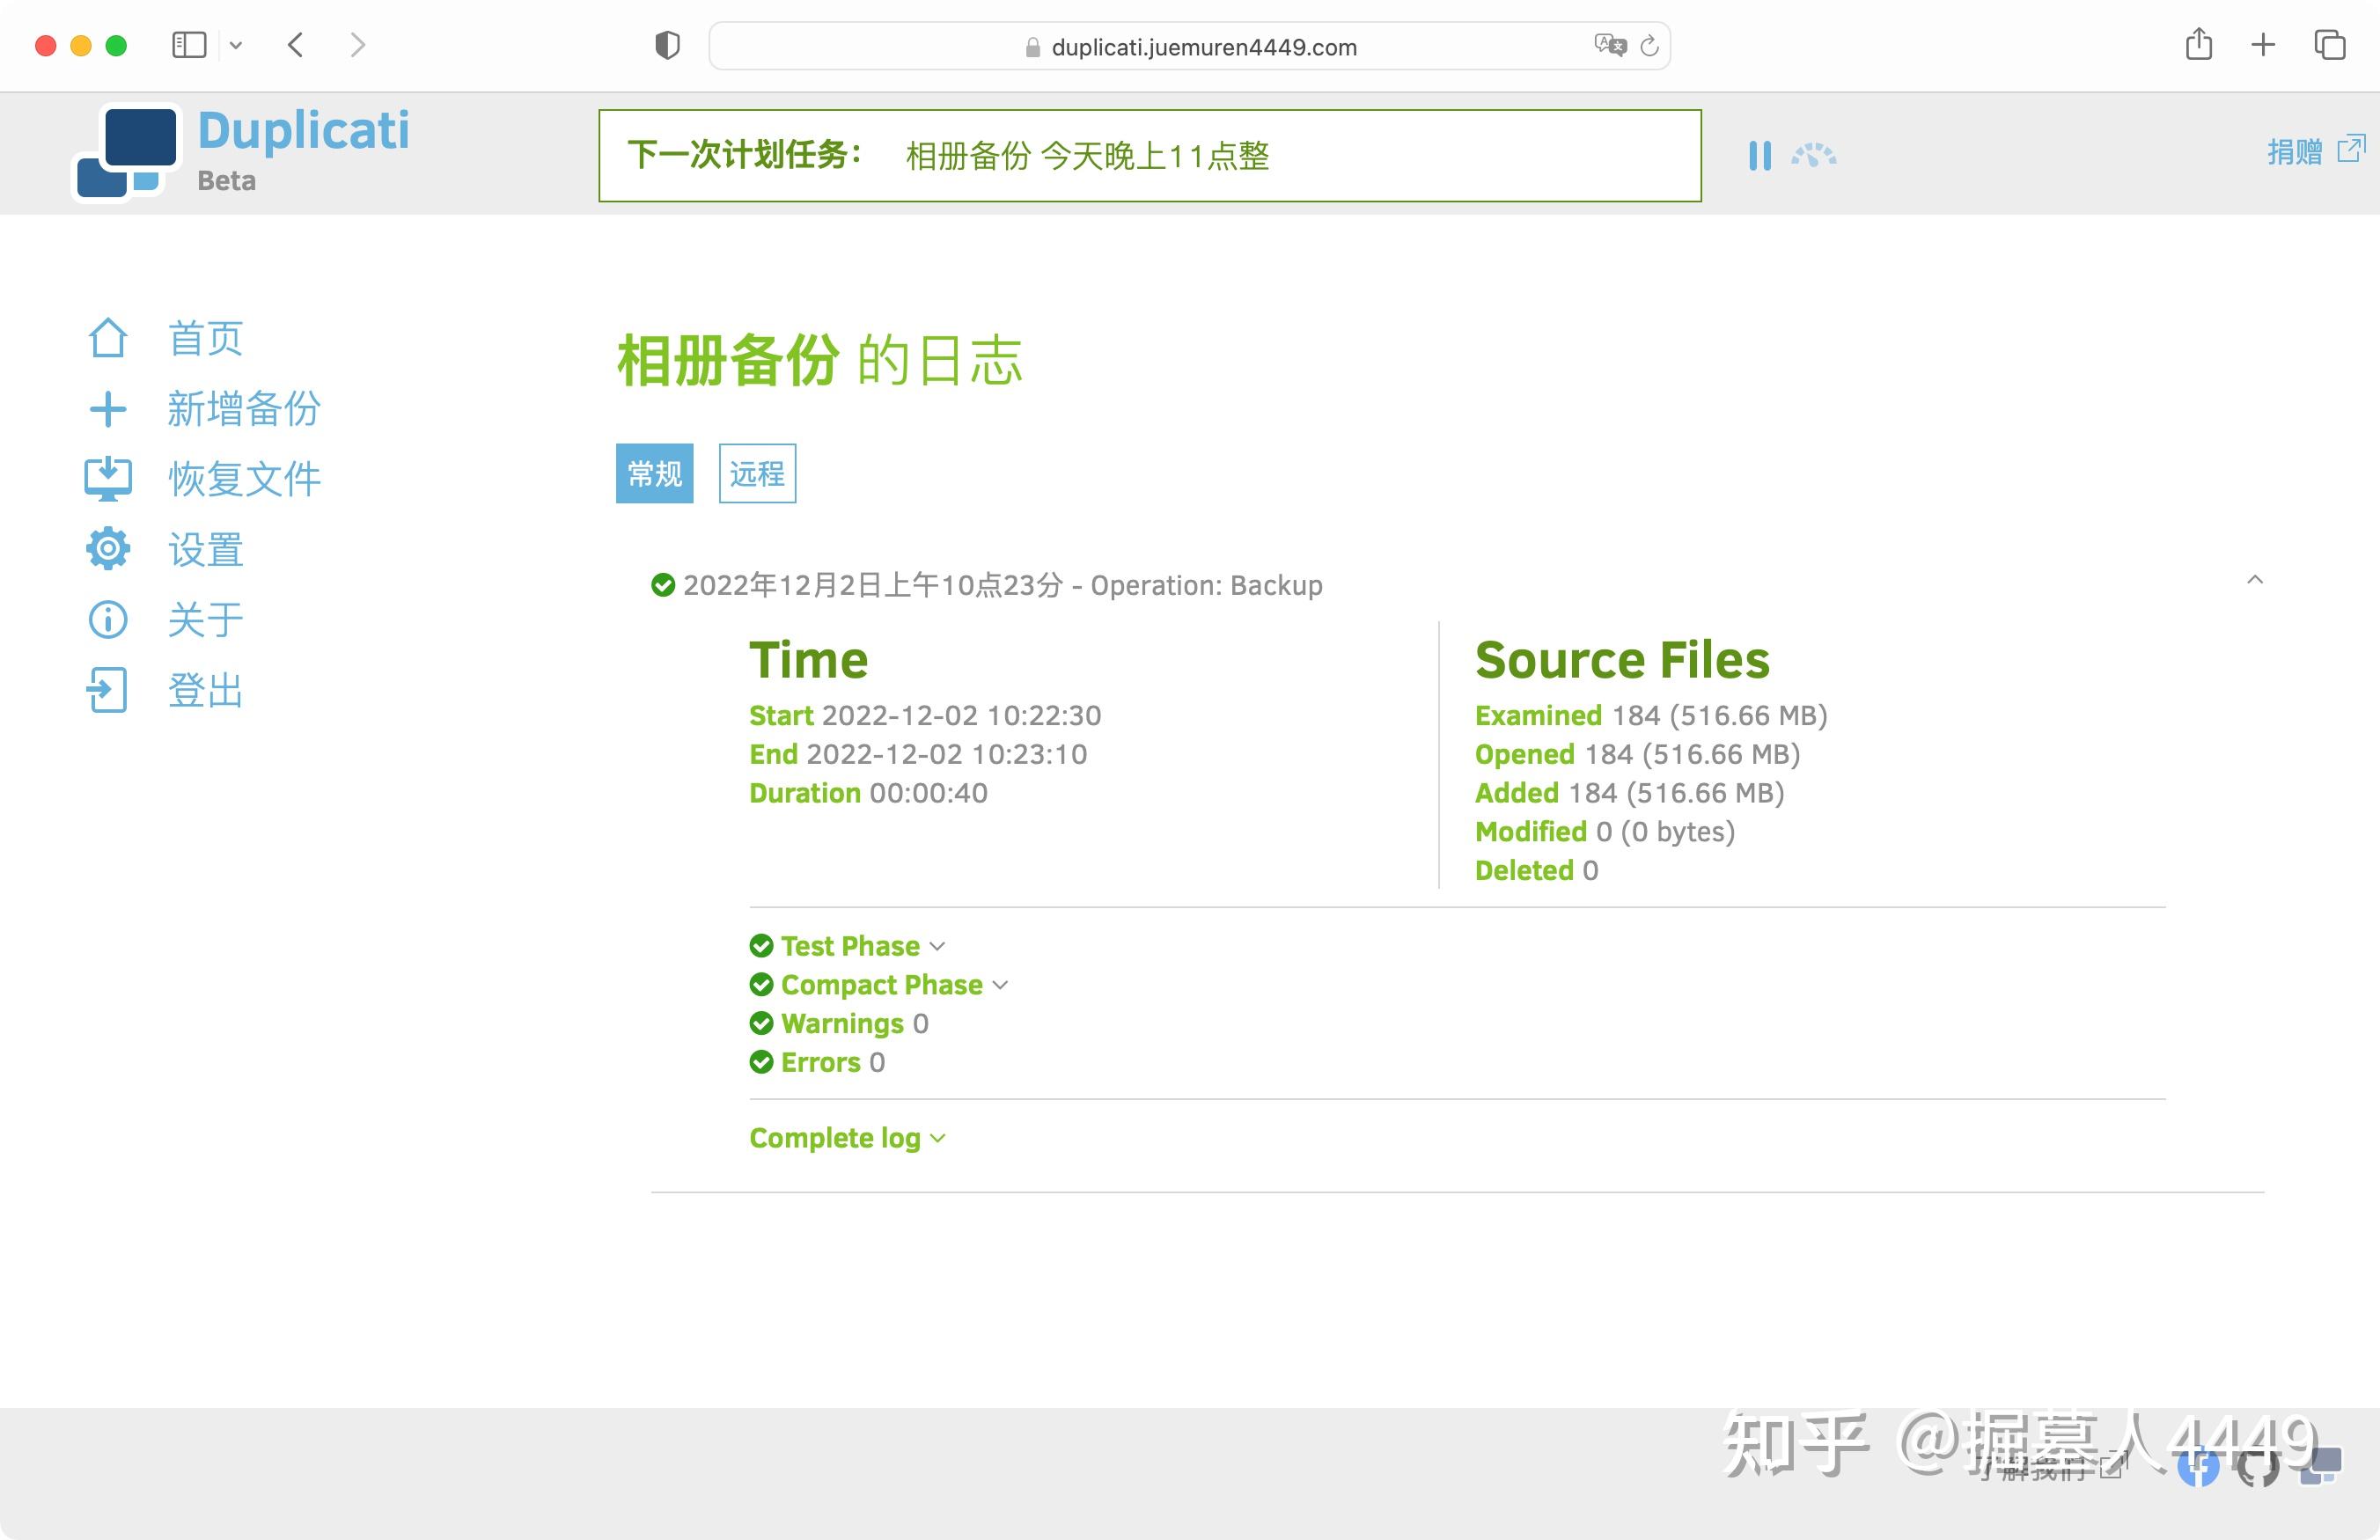Click the 登出 logout icon
Screen dimensions: 2380x1540
pyautogui.click(x=108, y=690)
